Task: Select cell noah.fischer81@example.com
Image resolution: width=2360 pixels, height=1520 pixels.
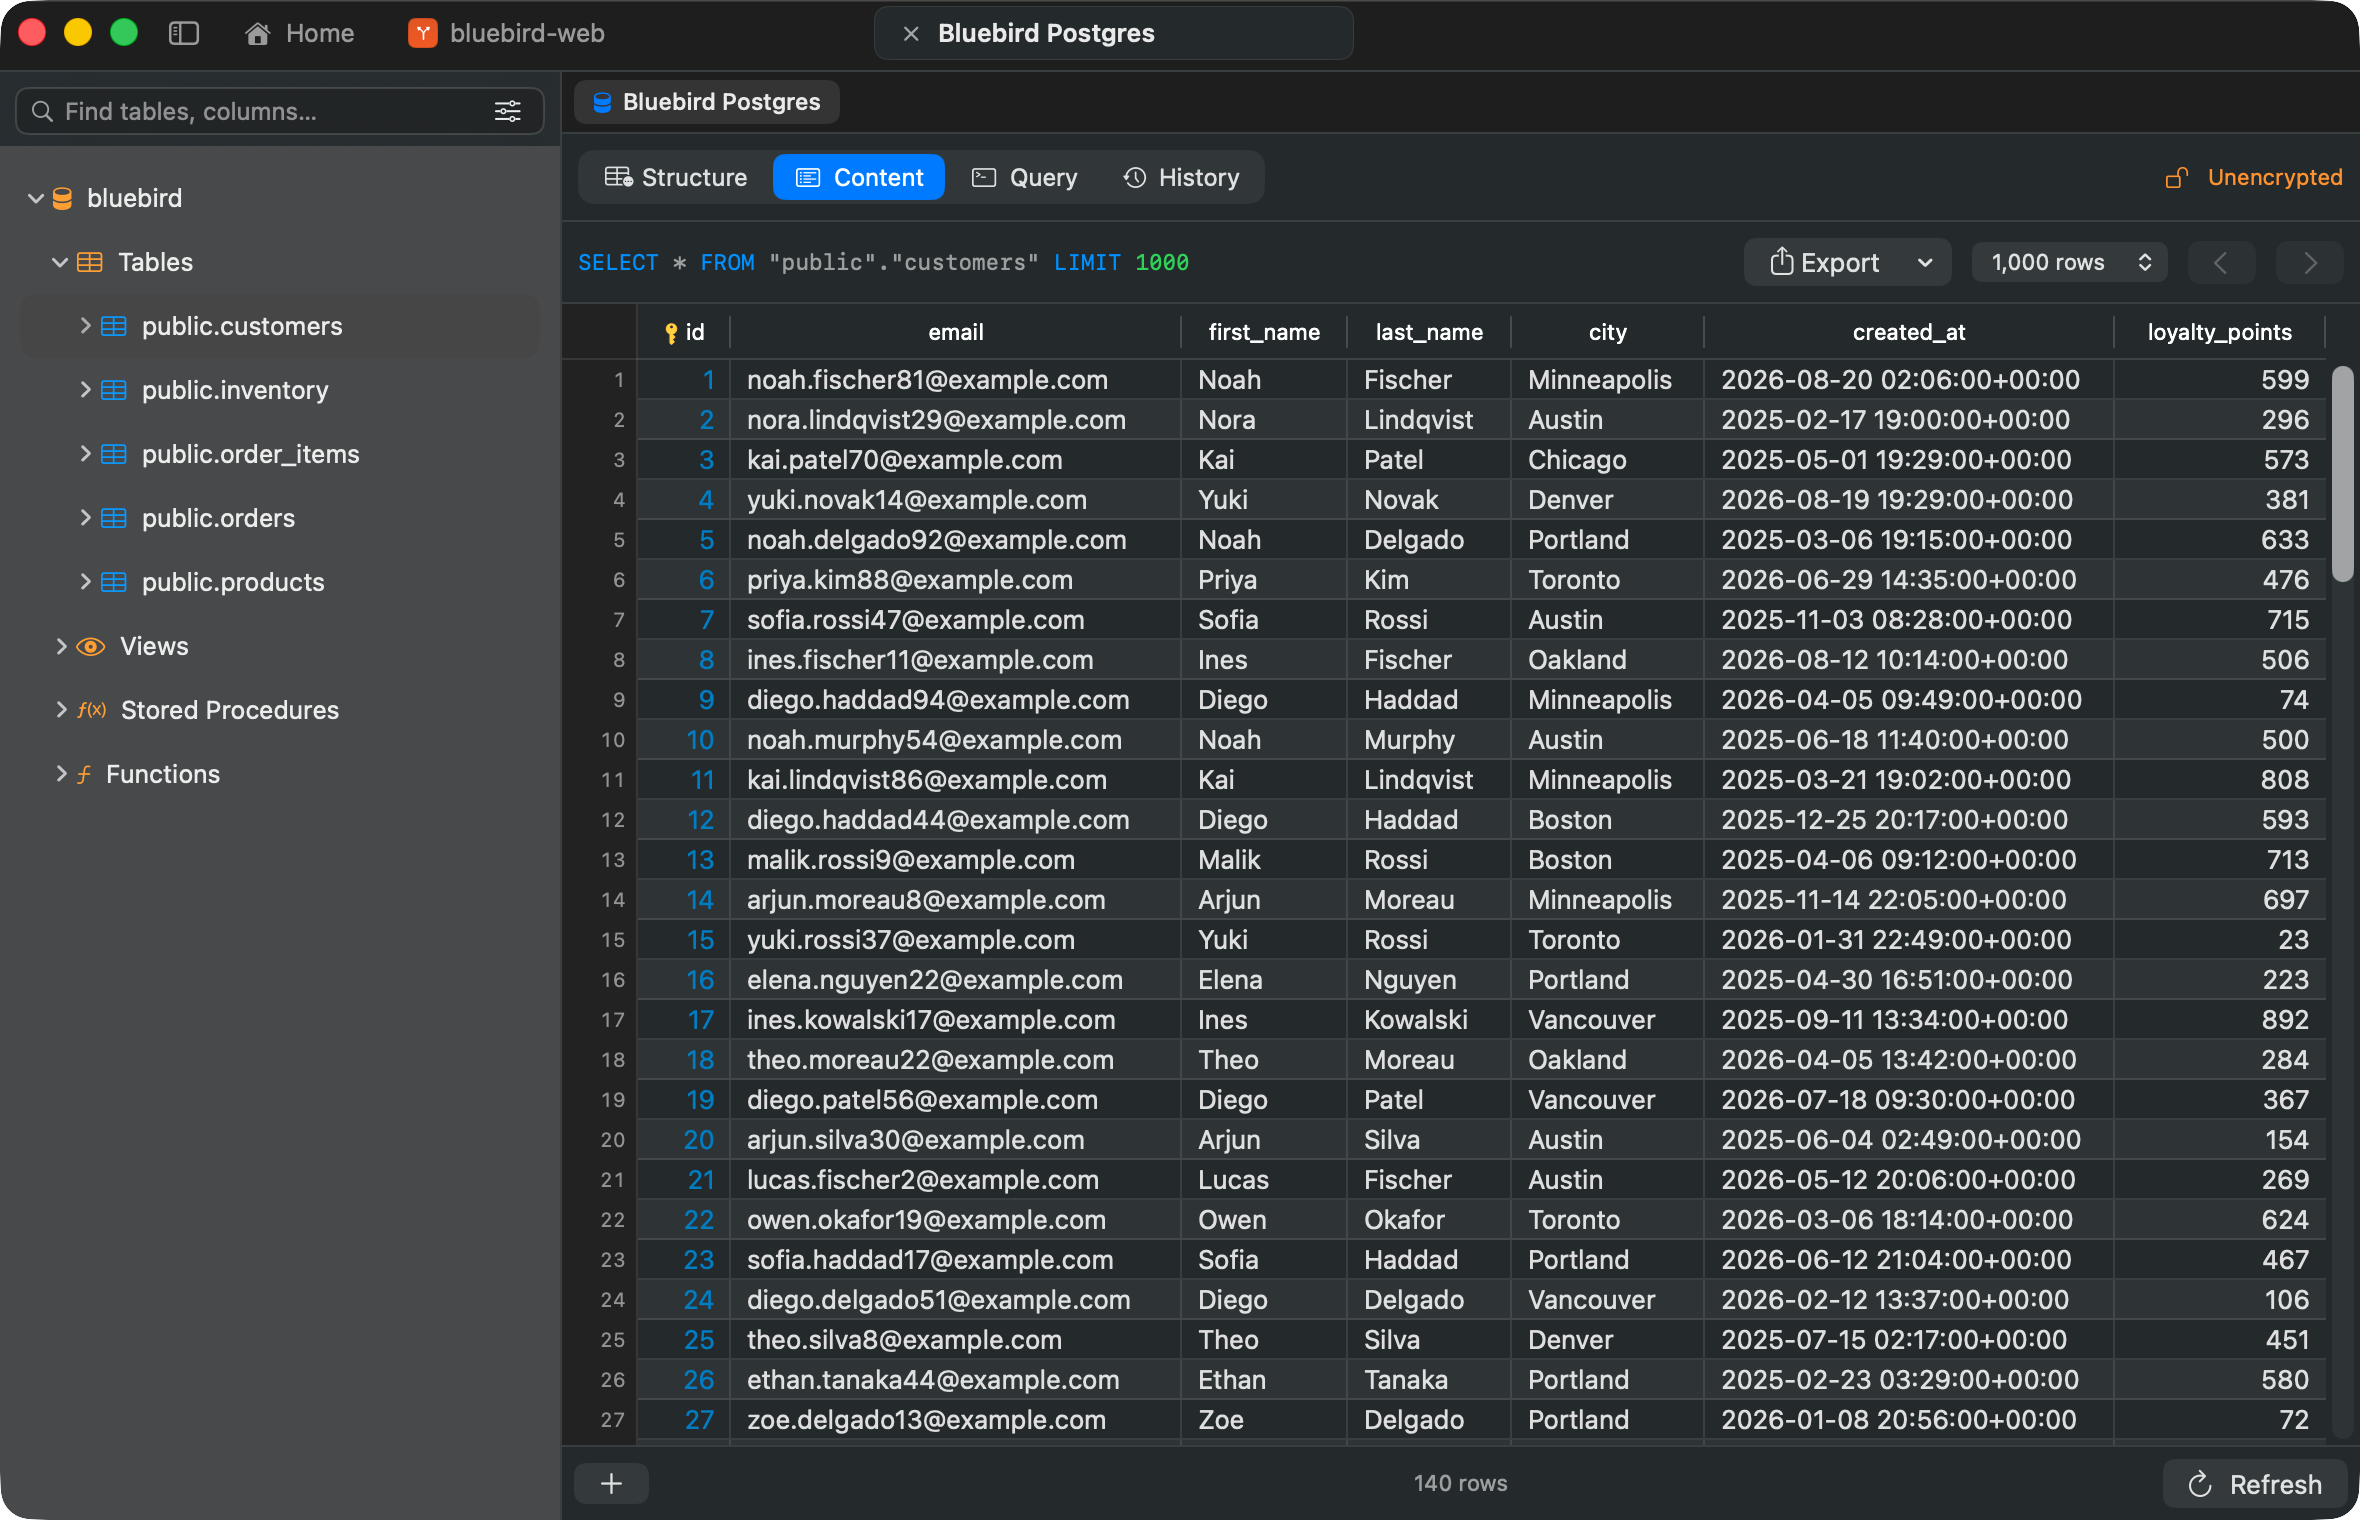Action: pos(955,380)
